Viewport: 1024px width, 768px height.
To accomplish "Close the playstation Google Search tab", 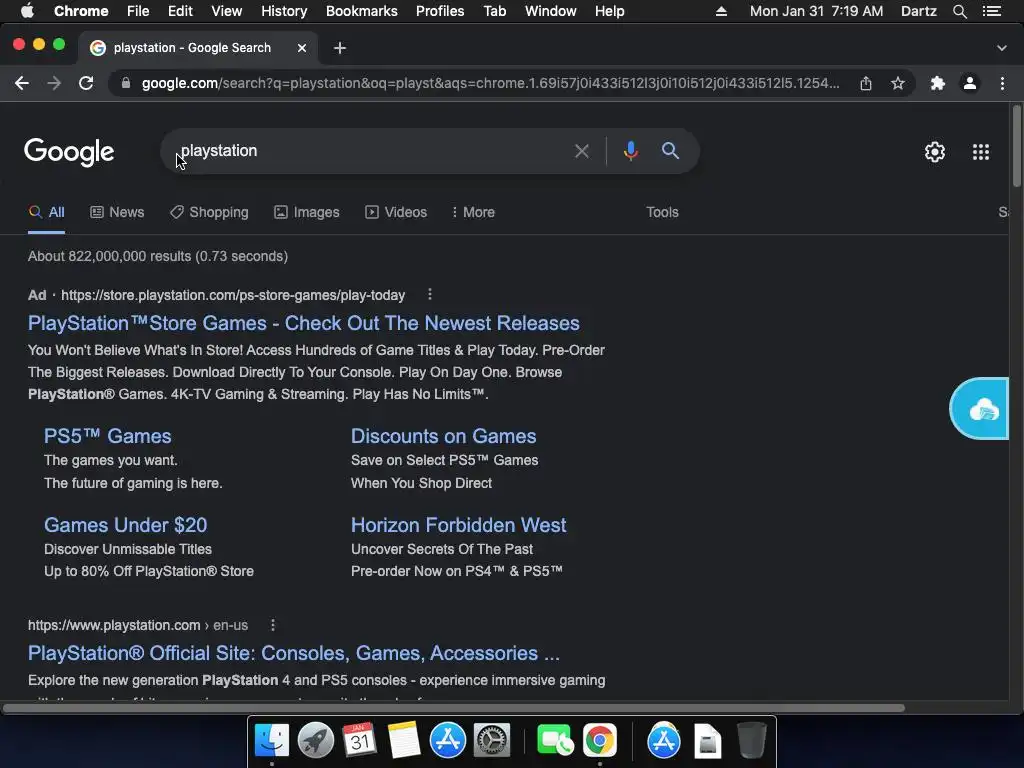I will [302, 48].
